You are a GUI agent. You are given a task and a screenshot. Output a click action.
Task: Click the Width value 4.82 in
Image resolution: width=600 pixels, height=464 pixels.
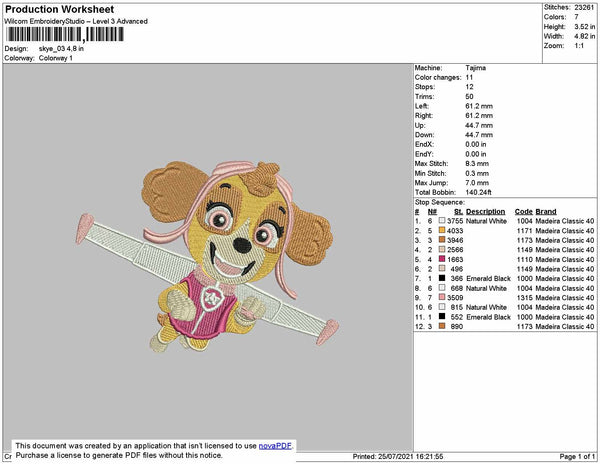(x=584, y=36)
